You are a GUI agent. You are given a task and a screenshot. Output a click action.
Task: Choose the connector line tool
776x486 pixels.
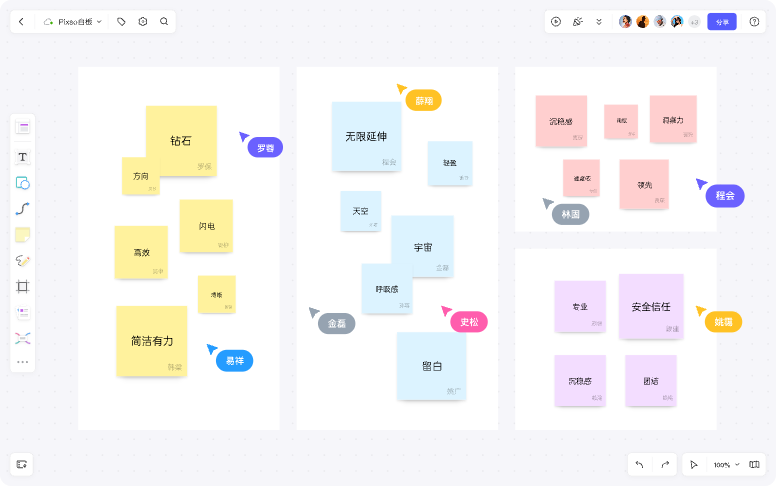23,209
